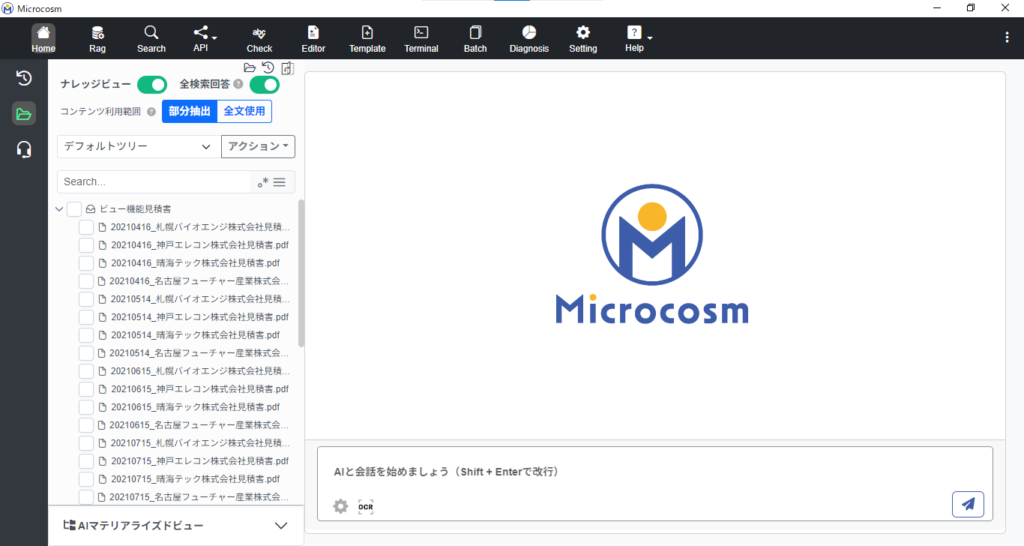Select 20210514_晴海テック株式会社見積書.pdf
Viewport: 1024px width, 546px height.
click(x=195, y=335)
